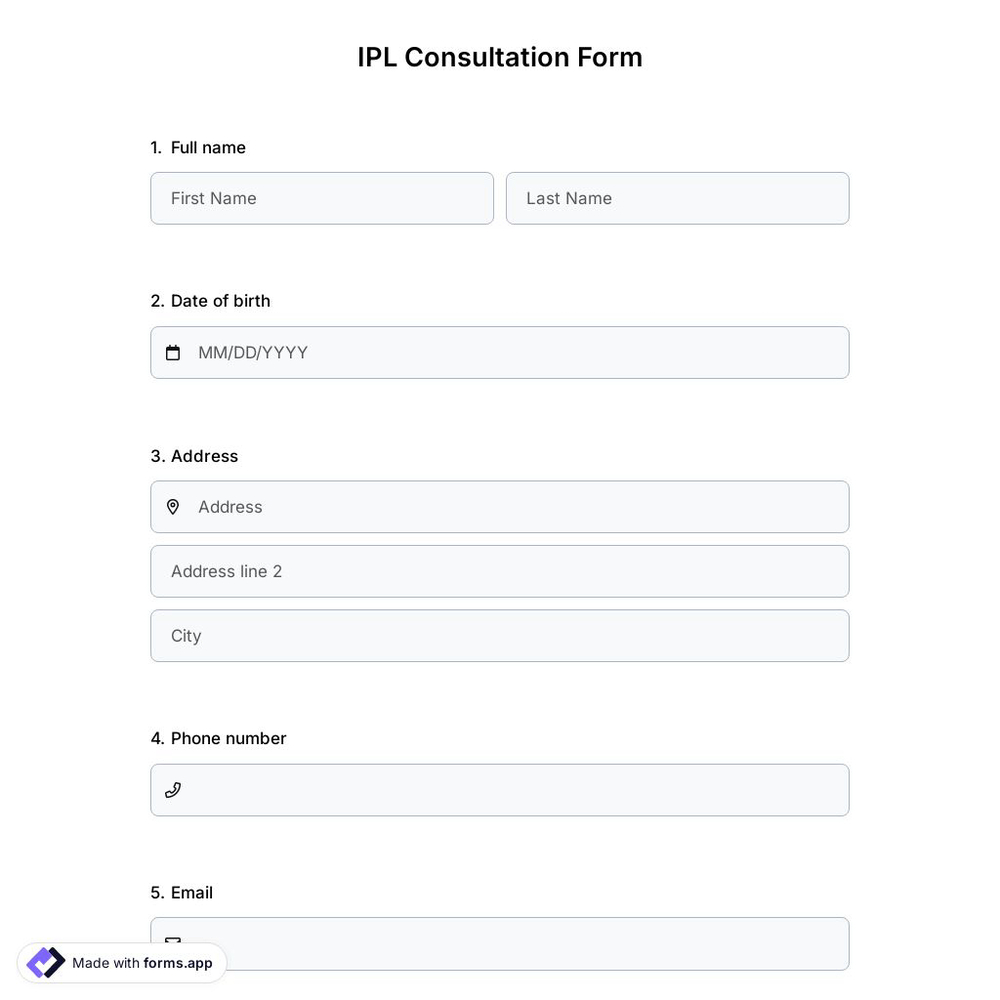This screenshot has width=1000, height=1000.
Task: Click the calendar icon in the date field
Action: click(x=173, y=352)
